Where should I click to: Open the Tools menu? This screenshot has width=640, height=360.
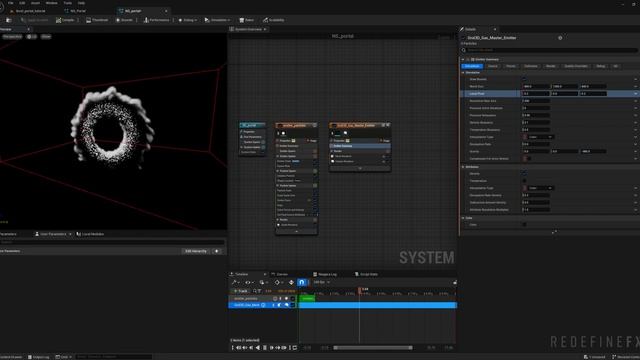[x=68, y=3]
